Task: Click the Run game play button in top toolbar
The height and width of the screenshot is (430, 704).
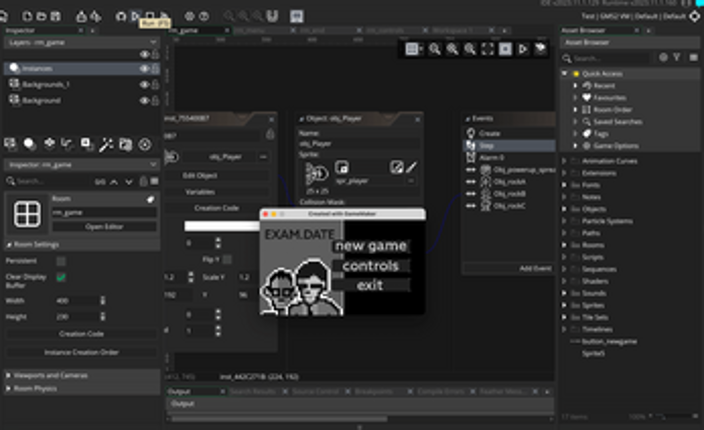Action: (135, 16)
